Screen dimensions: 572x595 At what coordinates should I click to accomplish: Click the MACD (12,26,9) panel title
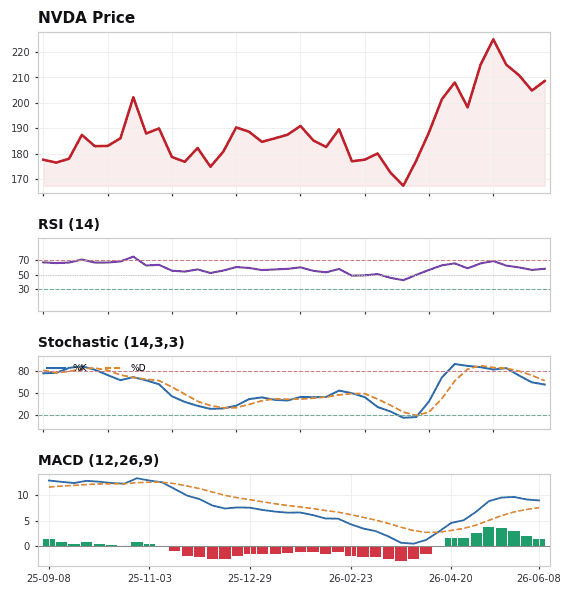tap(98, 460)
